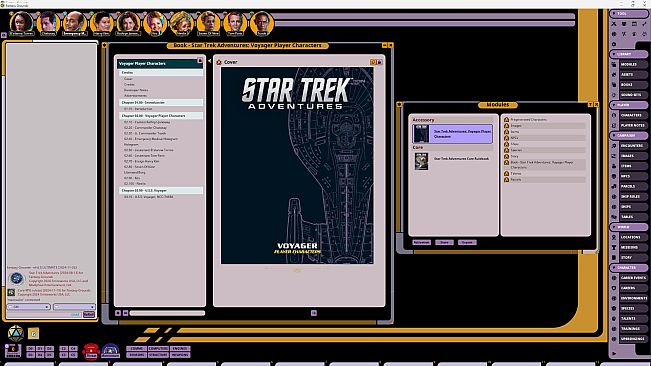
Task: Click the Story sidebar icon
Action: [x=614, y=257]
